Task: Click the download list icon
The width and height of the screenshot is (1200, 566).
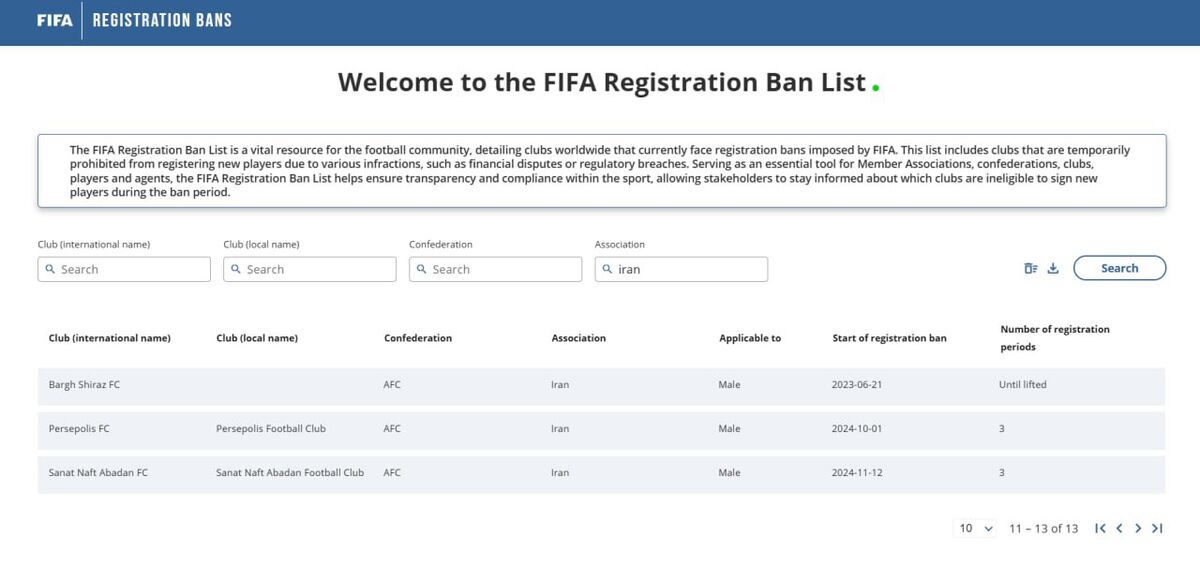Action: coord(1053,268)
